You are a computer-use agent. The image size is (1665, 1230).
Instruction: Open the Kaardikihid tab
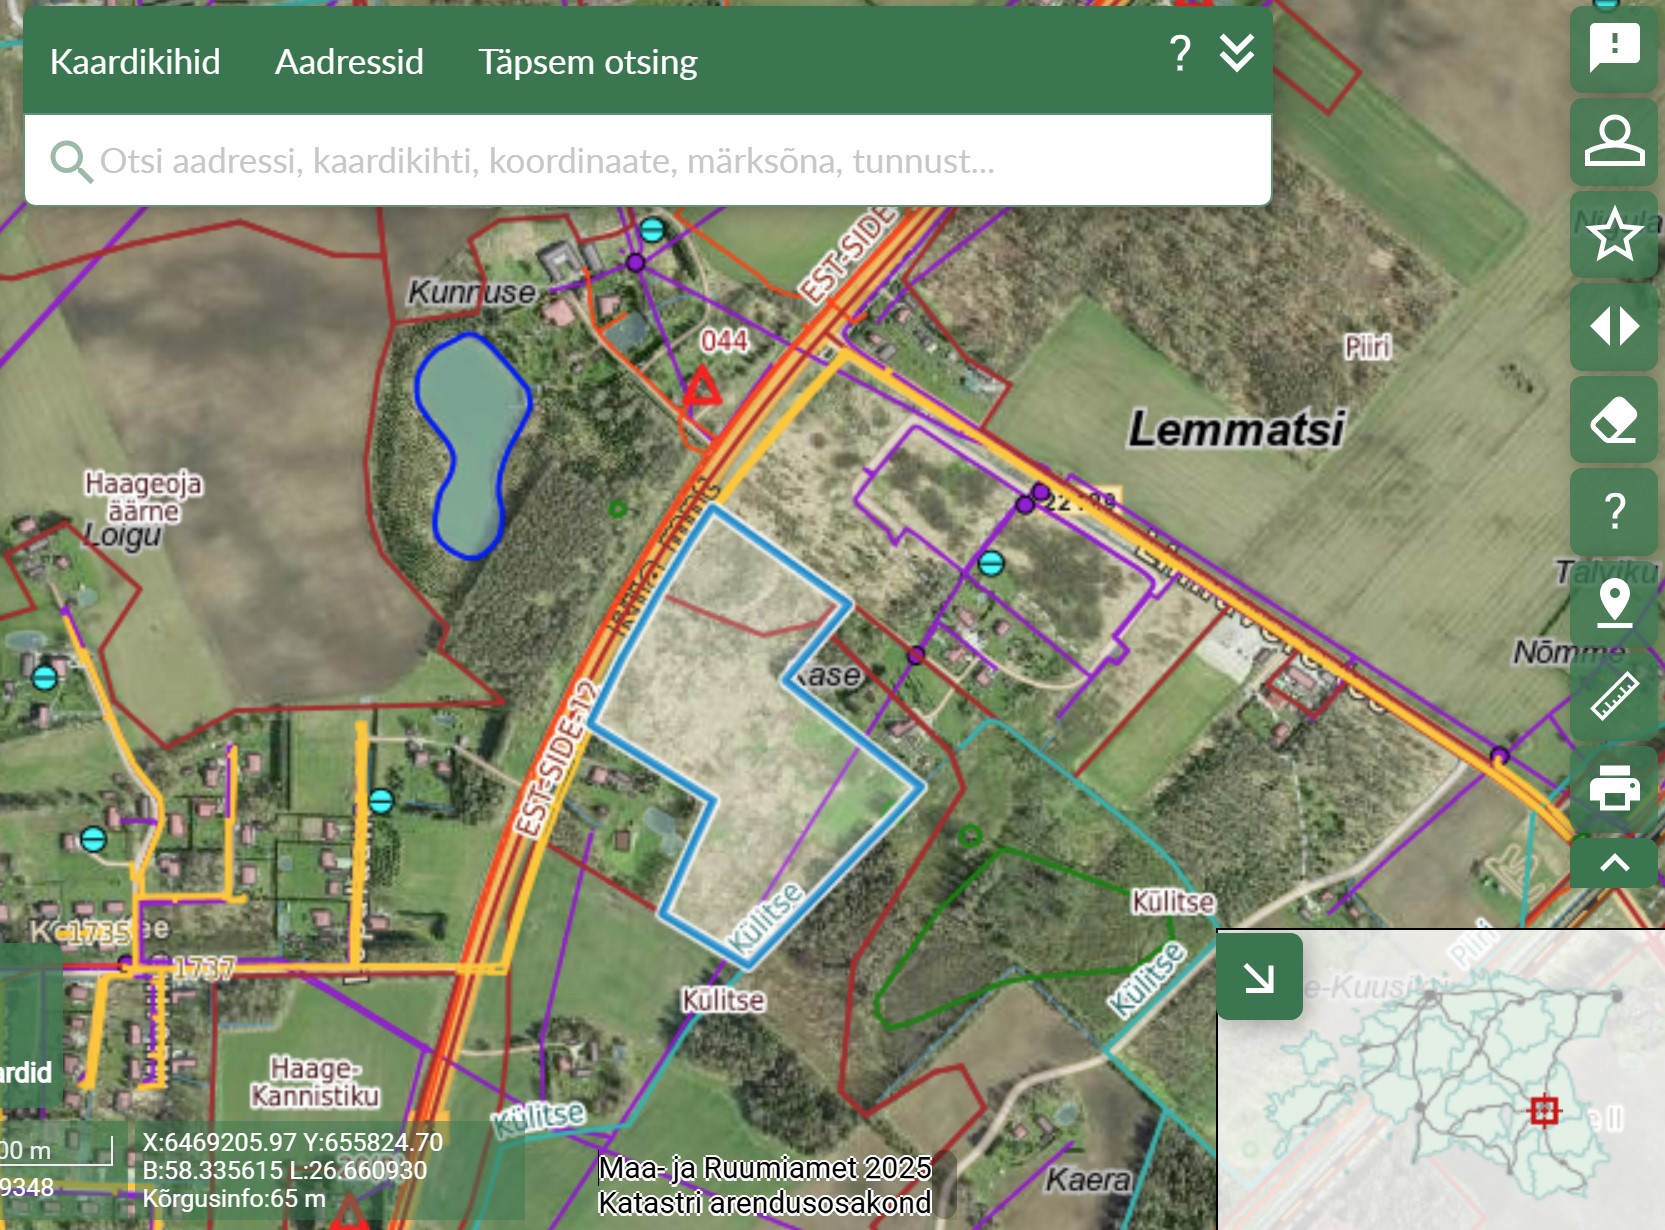pos(135,62)
